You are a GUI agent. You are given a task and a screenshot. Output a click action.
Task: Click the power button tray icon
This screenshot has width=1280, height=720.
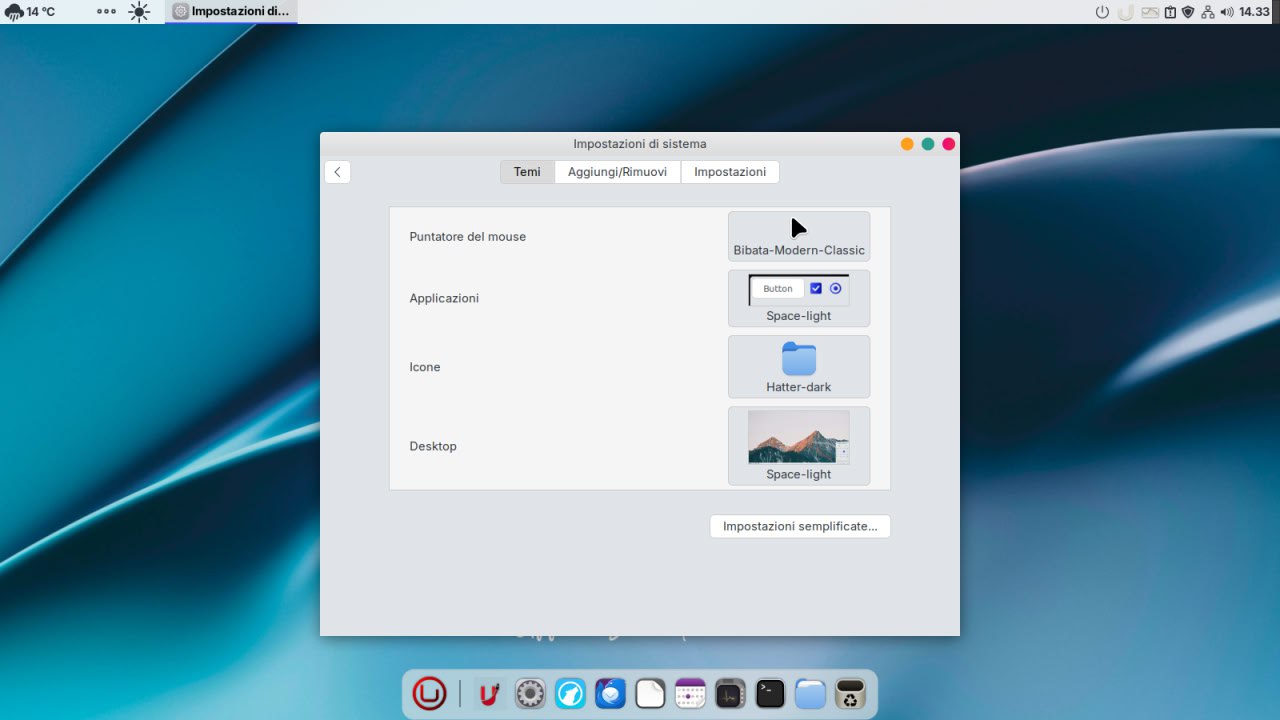click(x=1103, y=12)
